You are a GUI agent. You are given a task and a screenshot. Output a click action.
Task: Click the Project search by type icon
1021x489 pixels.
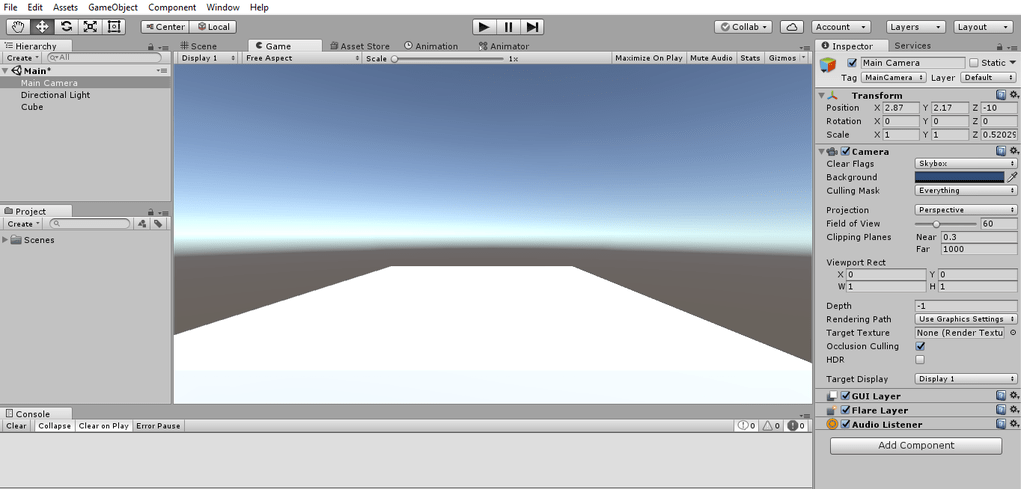[x=143, y=223]
